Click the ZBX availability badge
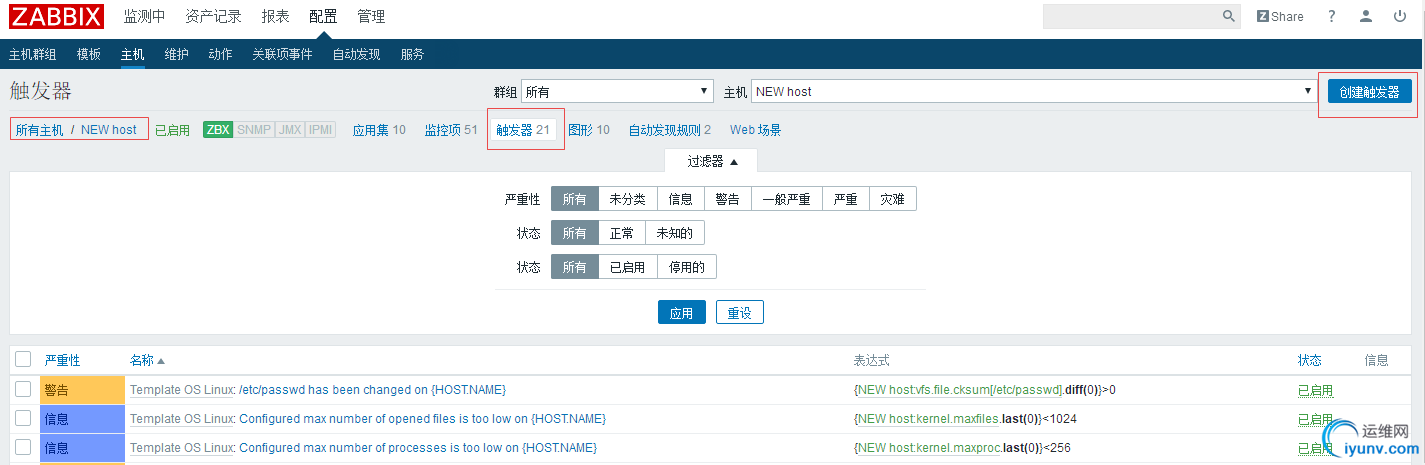The height and width of the screenshot is (465, 1425). click(218, 130)
